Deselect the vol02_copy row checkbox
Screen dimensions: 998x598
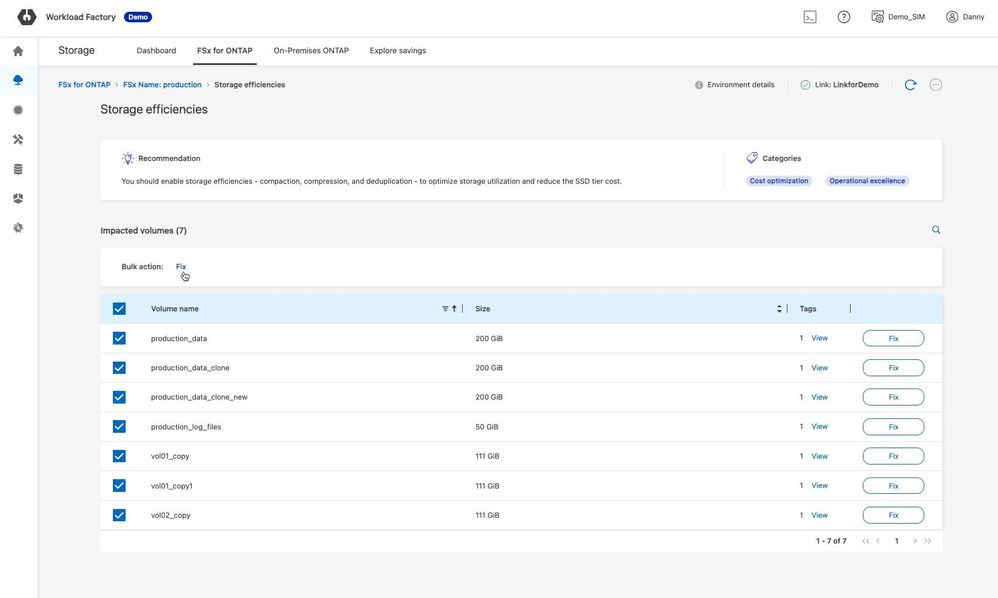[x=119, y=515]
